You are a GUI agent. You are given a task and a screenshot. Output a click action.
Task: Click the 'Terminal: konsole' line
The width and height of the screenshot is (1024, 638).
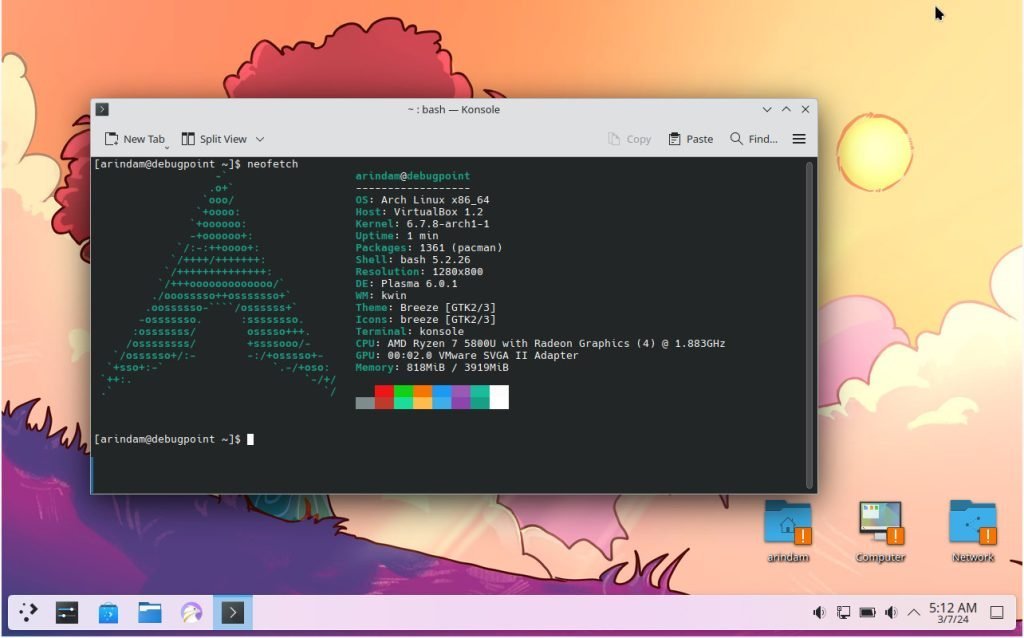[409, 331]
